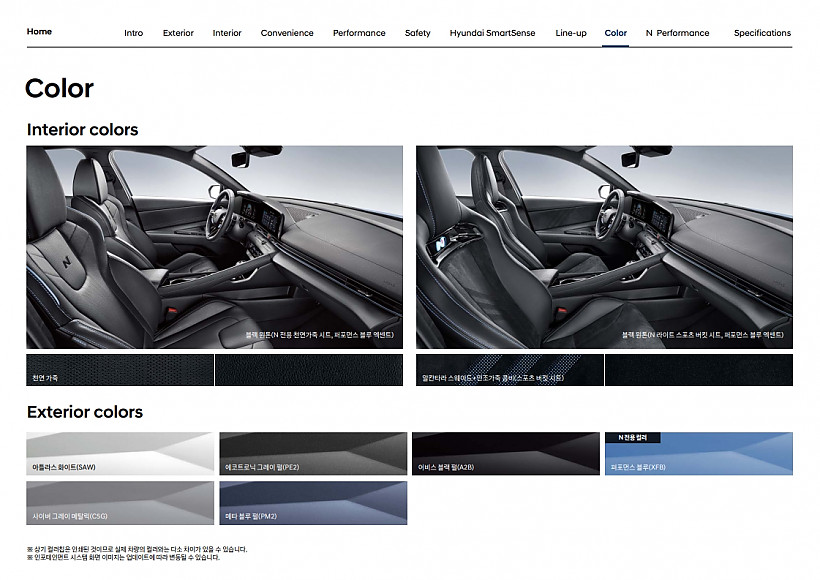Image resolution: width=820 pixels, height=580 pixels.
Task: Click the right photo caption '블랙 원톤(N 라이트 스포츠 버킷 시트...)'
Action: point(702,335)
